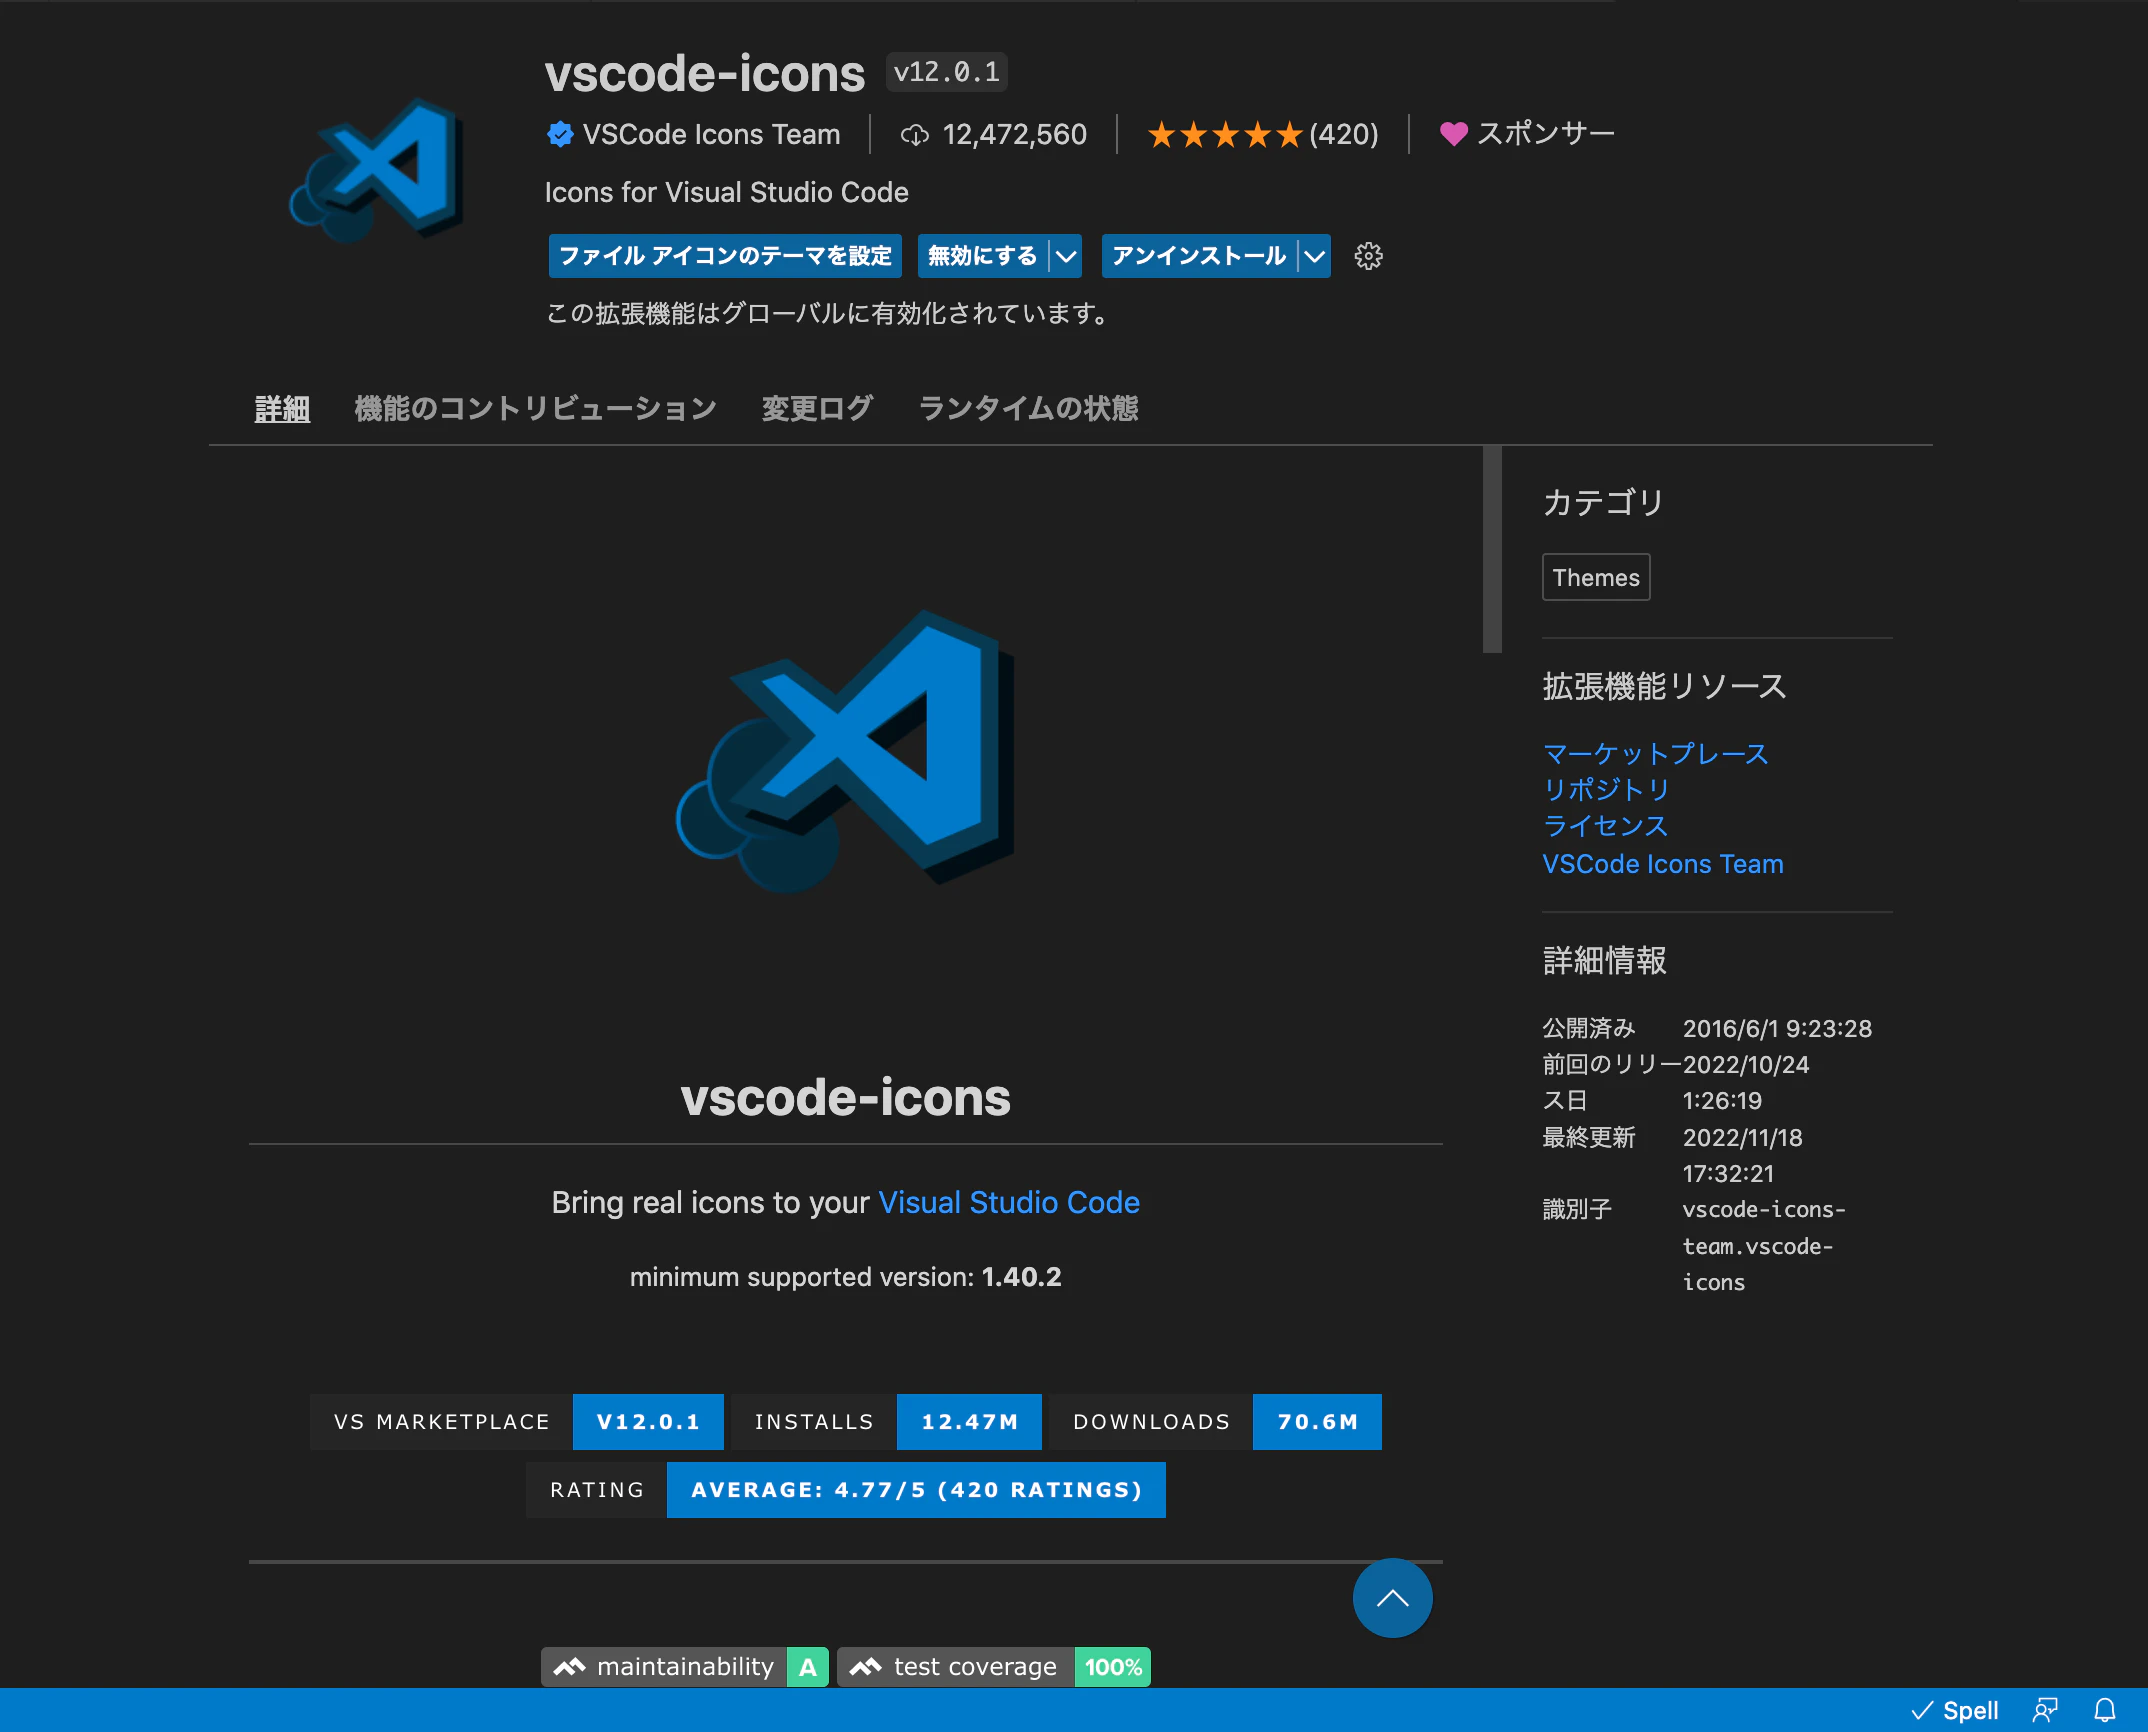The image size is (2148, 1732).
Task: Click the small vscode-icons logo in header
Action: (x=377, y=170)
